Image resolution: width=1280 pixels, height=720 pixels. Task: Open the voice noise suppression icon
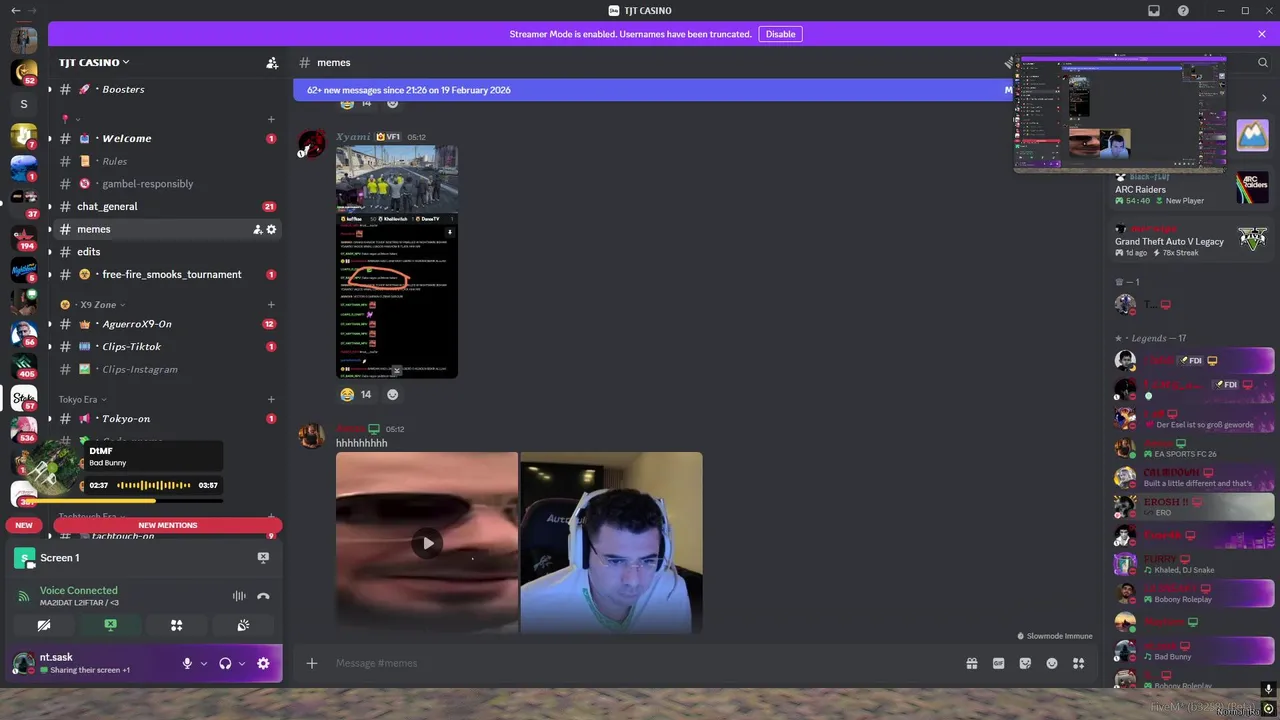(239, 596)
